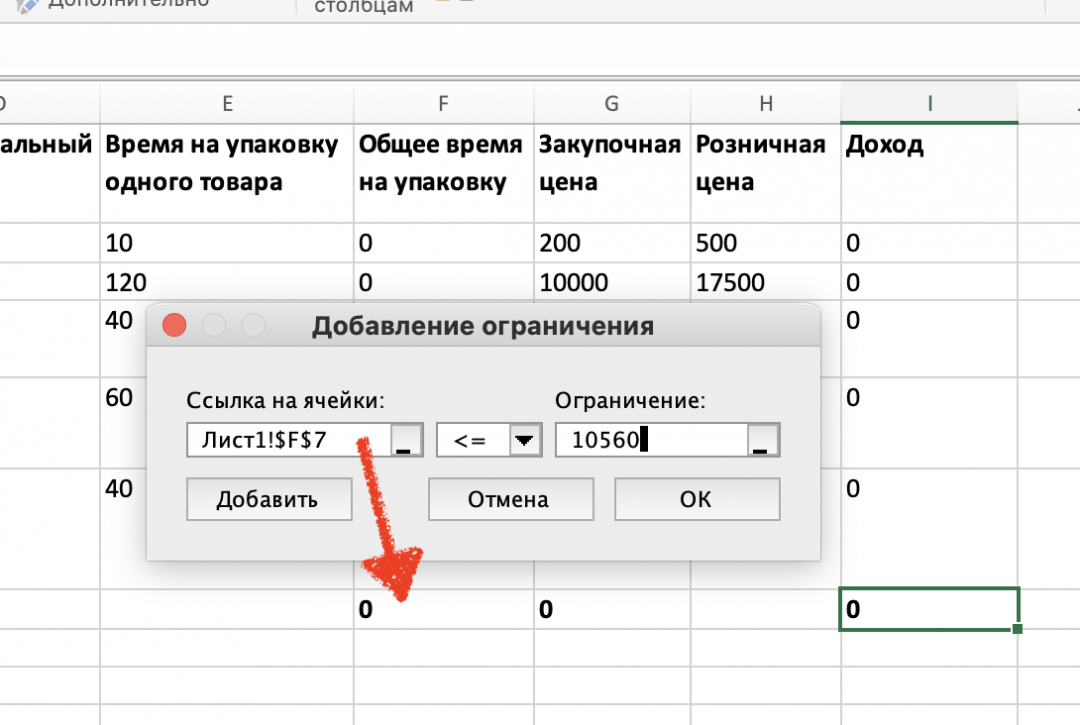Select column header E
1080x725 pixels.
(x=227, y=103)
